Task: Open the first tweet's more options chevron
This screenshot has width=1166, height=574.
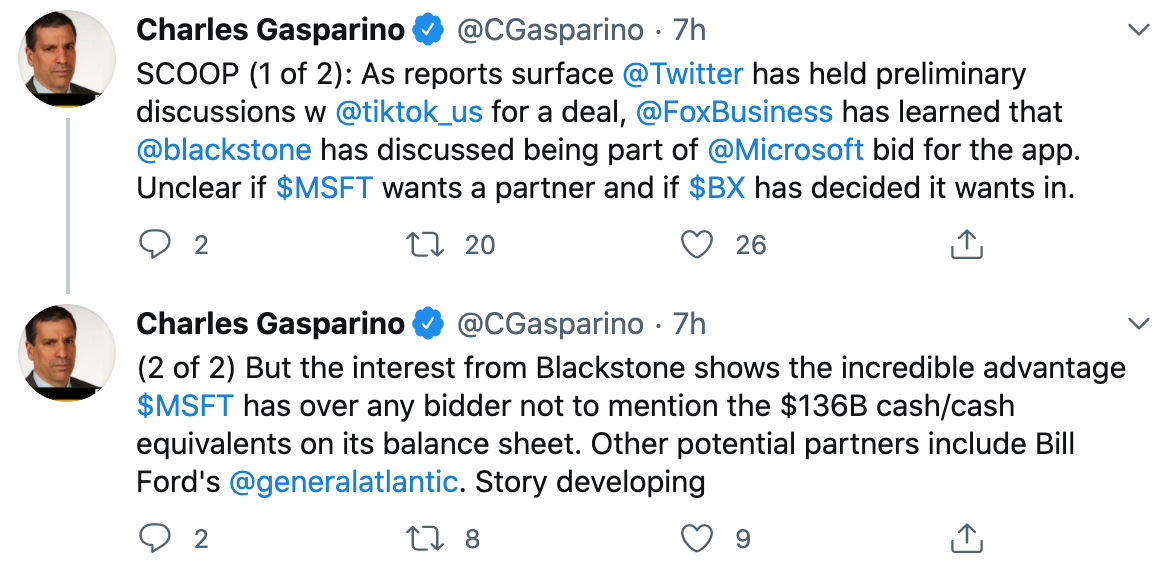Action: (1137, 31)
